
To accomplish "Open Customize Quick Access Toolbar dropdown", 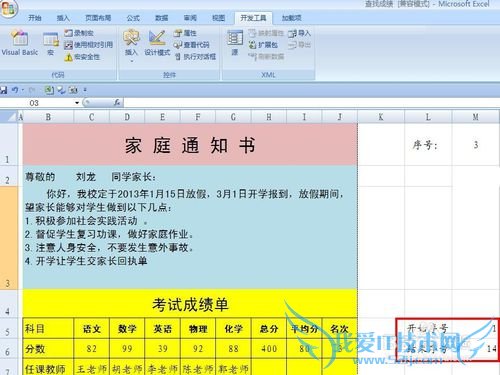I will 85,90.
